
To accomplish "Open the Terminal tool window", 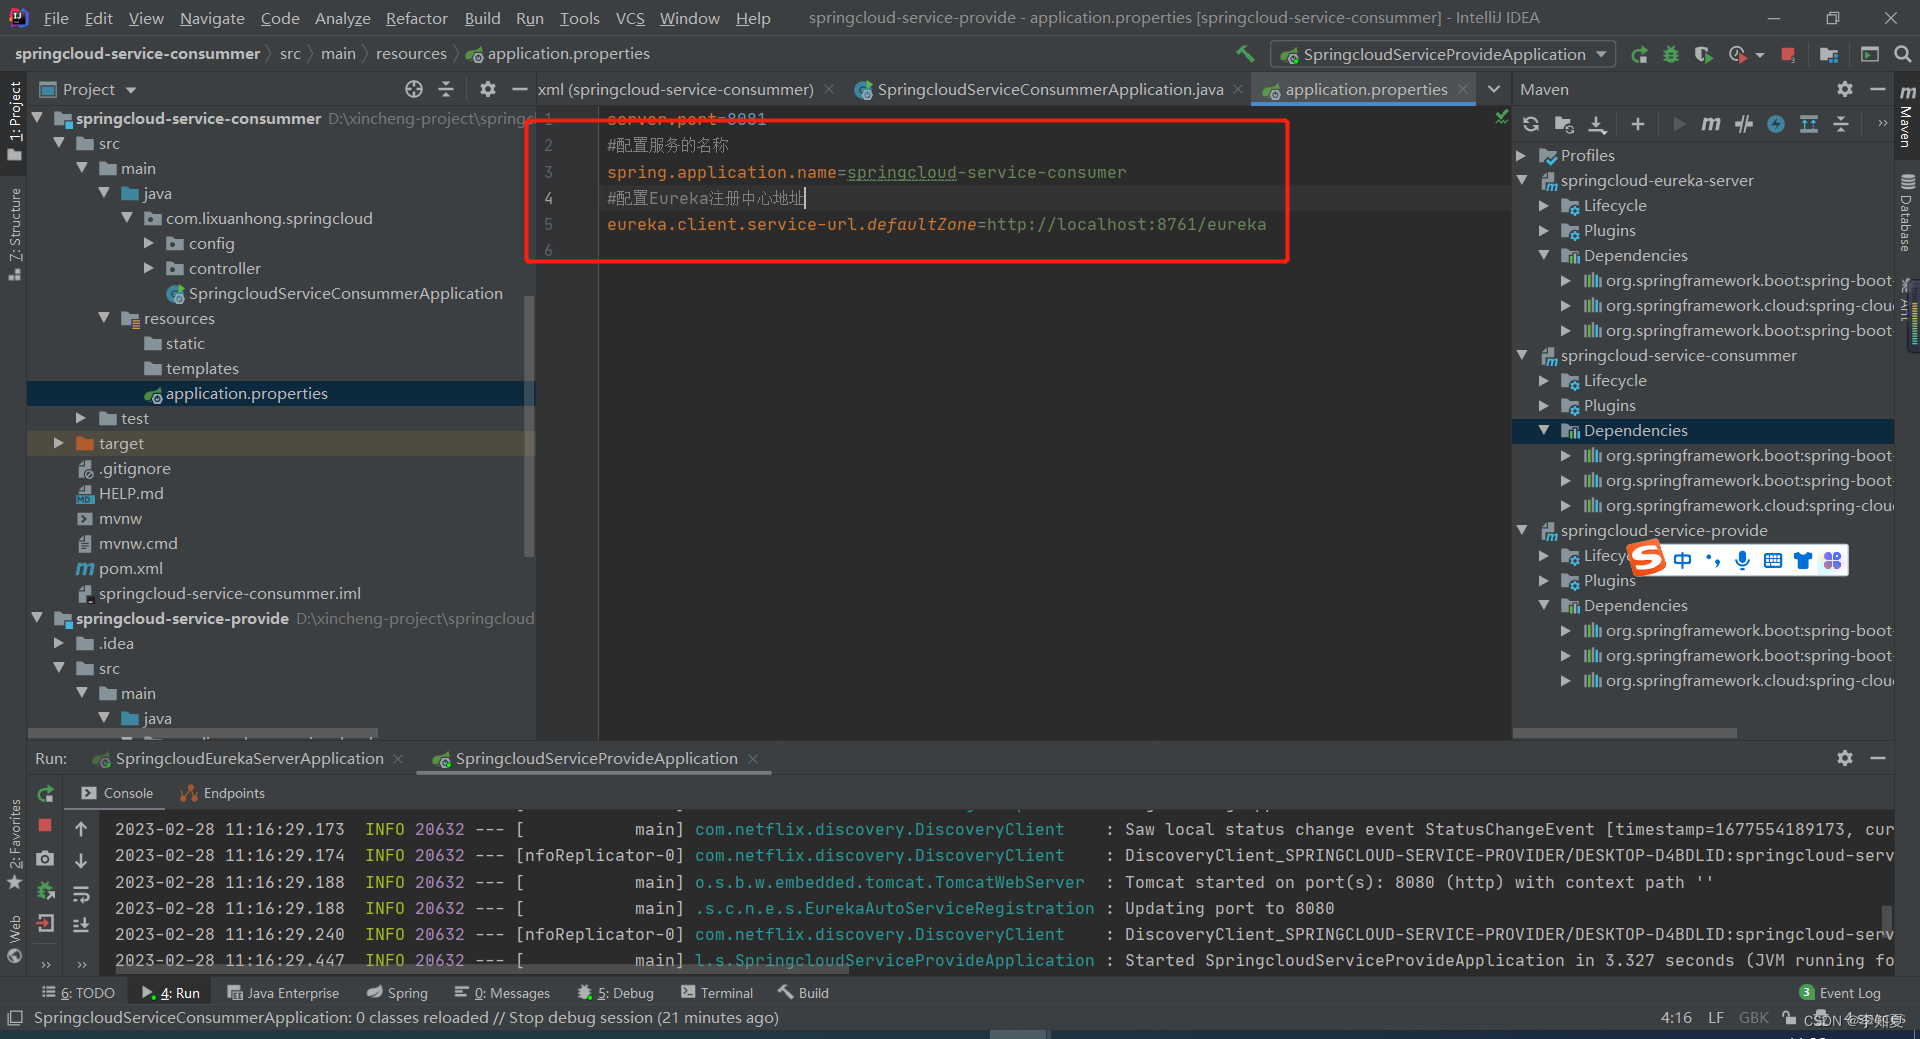I will pos(717,992).
